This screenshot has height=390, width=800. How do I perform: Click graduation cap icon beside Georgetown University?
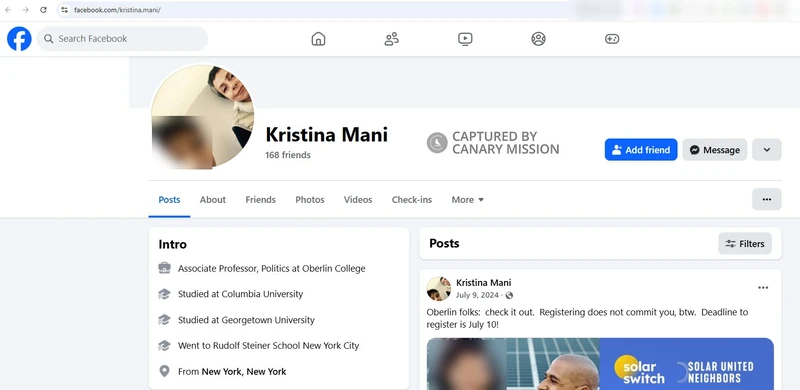pos(164,320)
